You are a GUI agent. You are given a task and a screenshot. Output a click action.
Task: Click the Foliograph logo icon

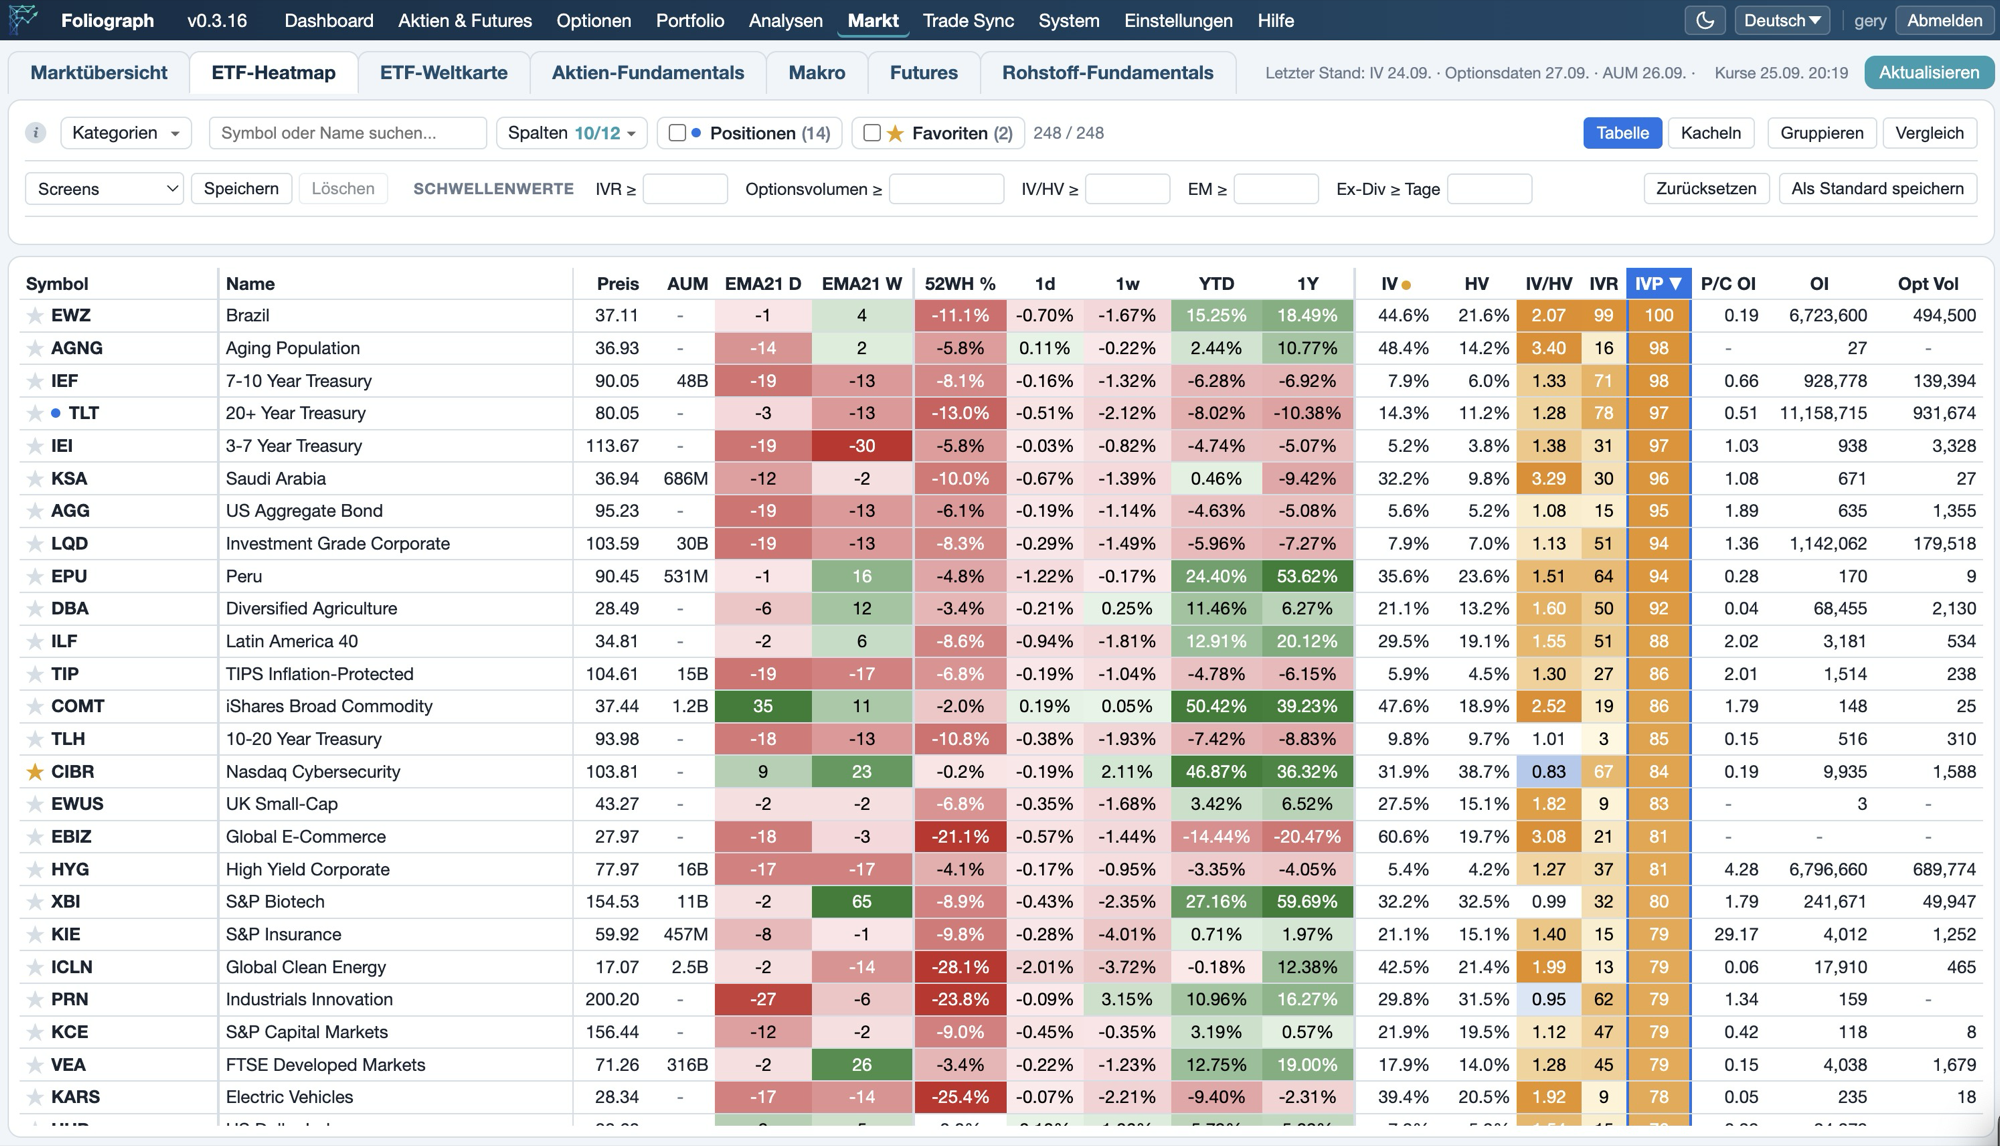click(23, 20)
